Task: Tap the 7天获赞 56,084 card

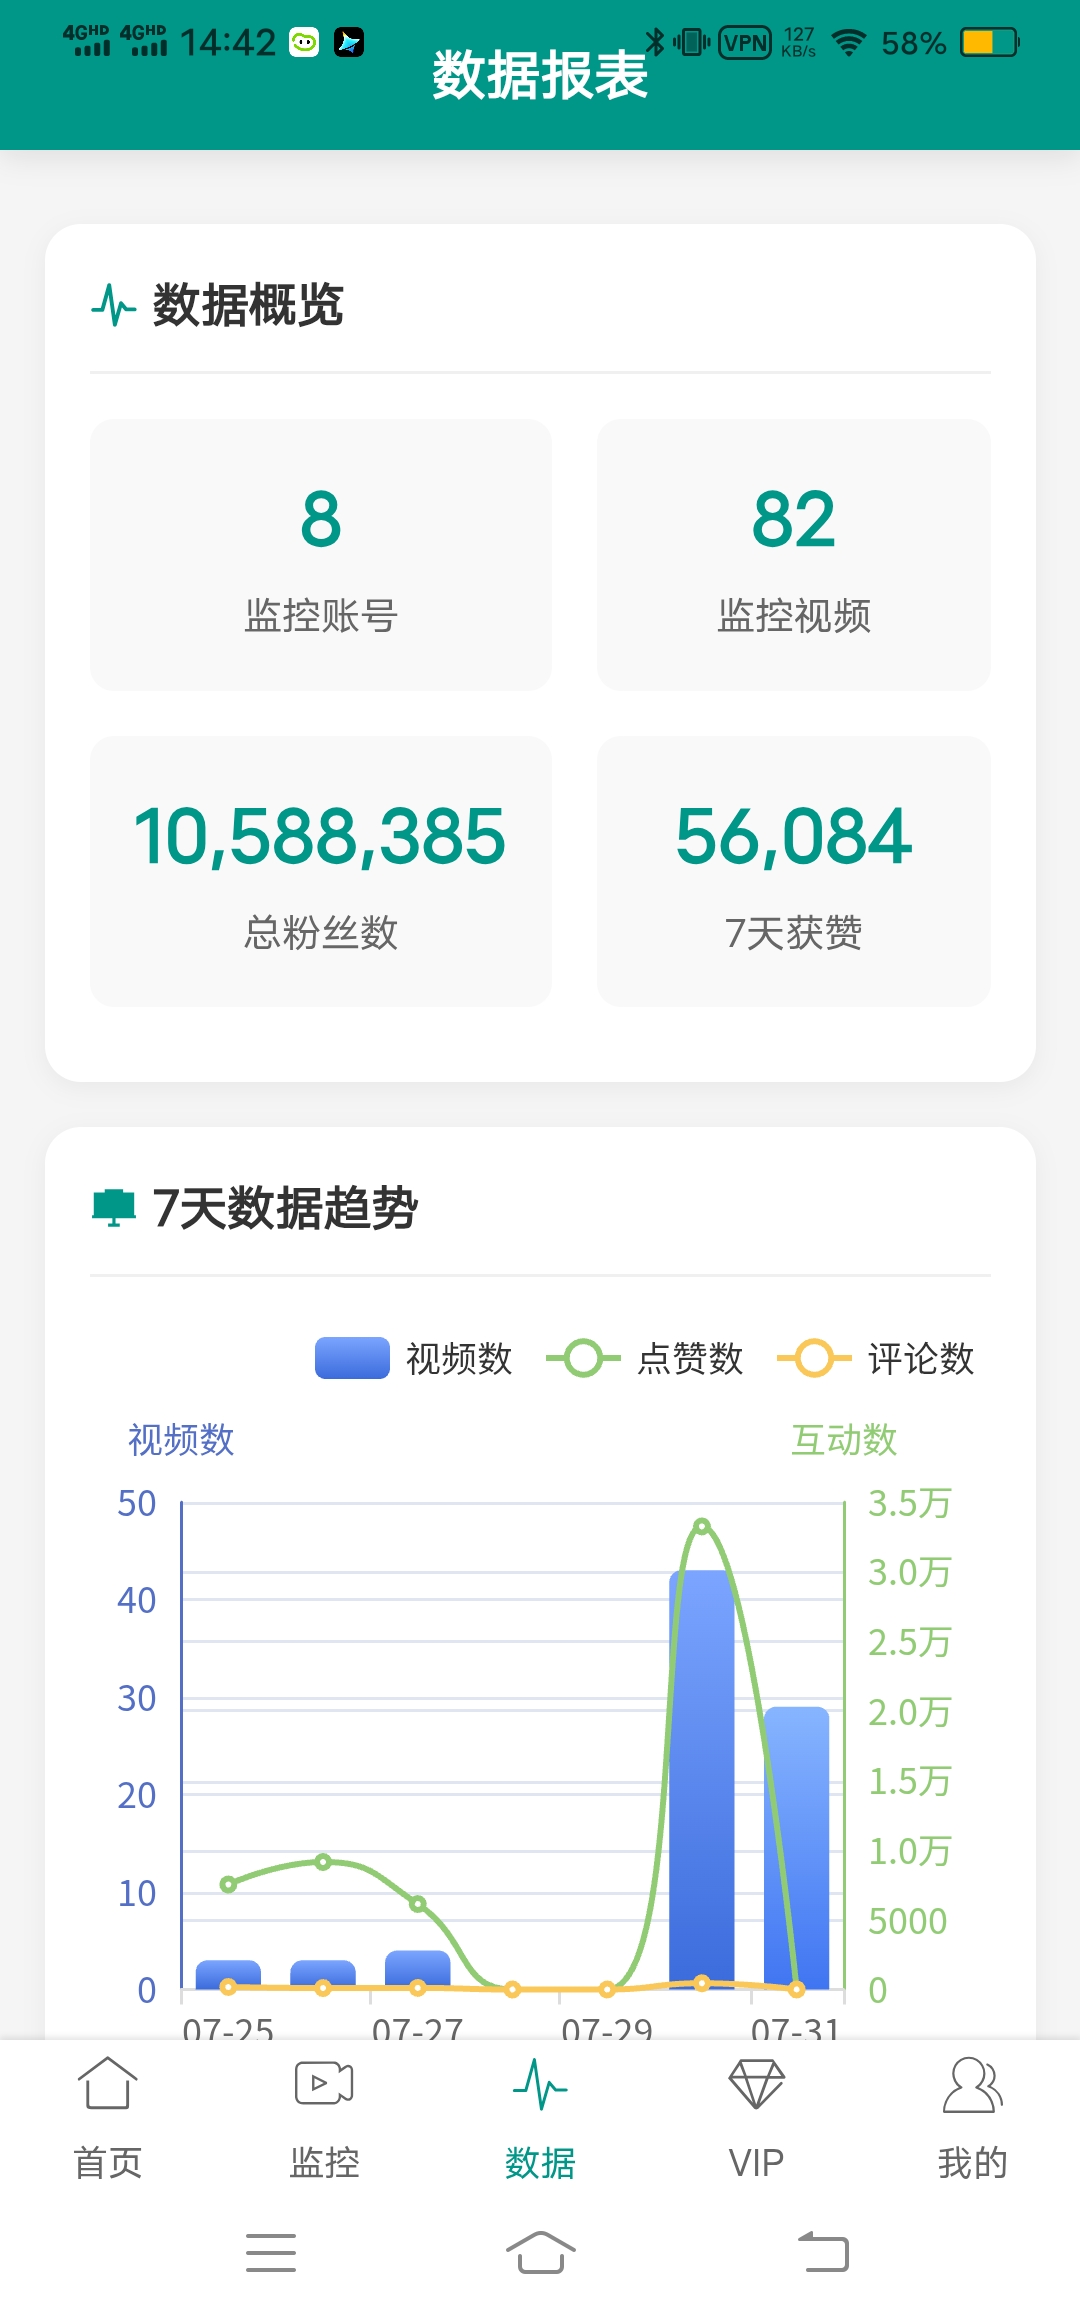Action: 794,871
